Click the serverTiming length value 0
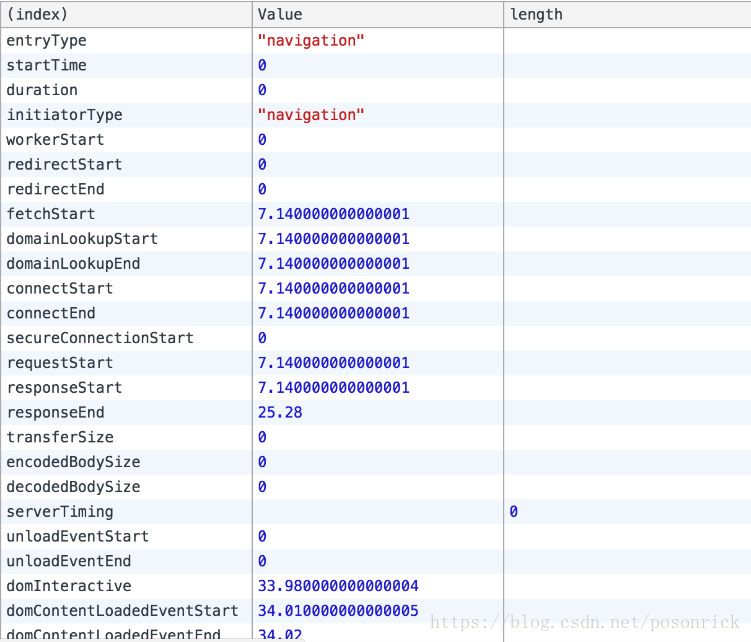Screen dimensions: 751x642 point(513,512)
